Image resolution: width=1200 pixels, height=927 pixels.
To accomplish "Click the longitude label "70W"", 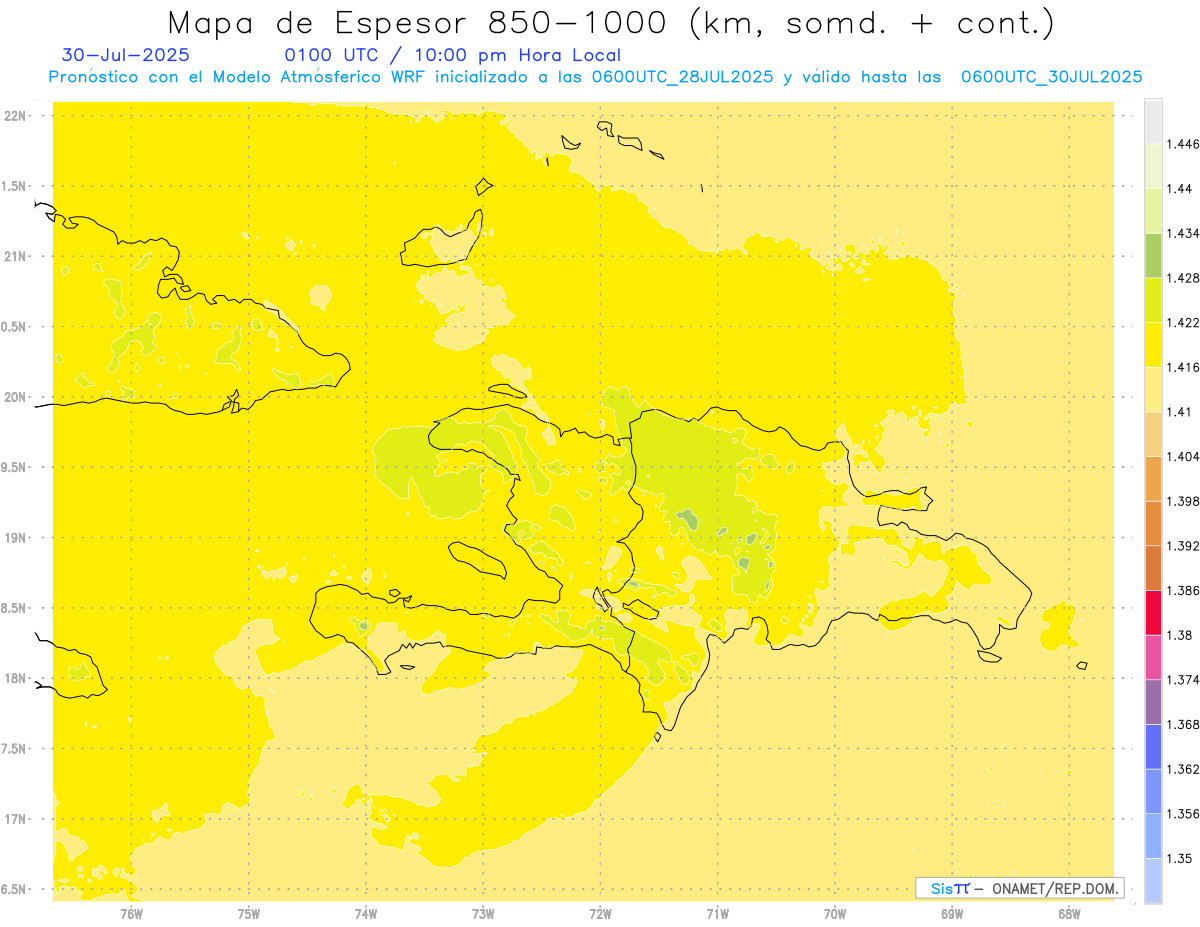I will [x=835, y=914].
